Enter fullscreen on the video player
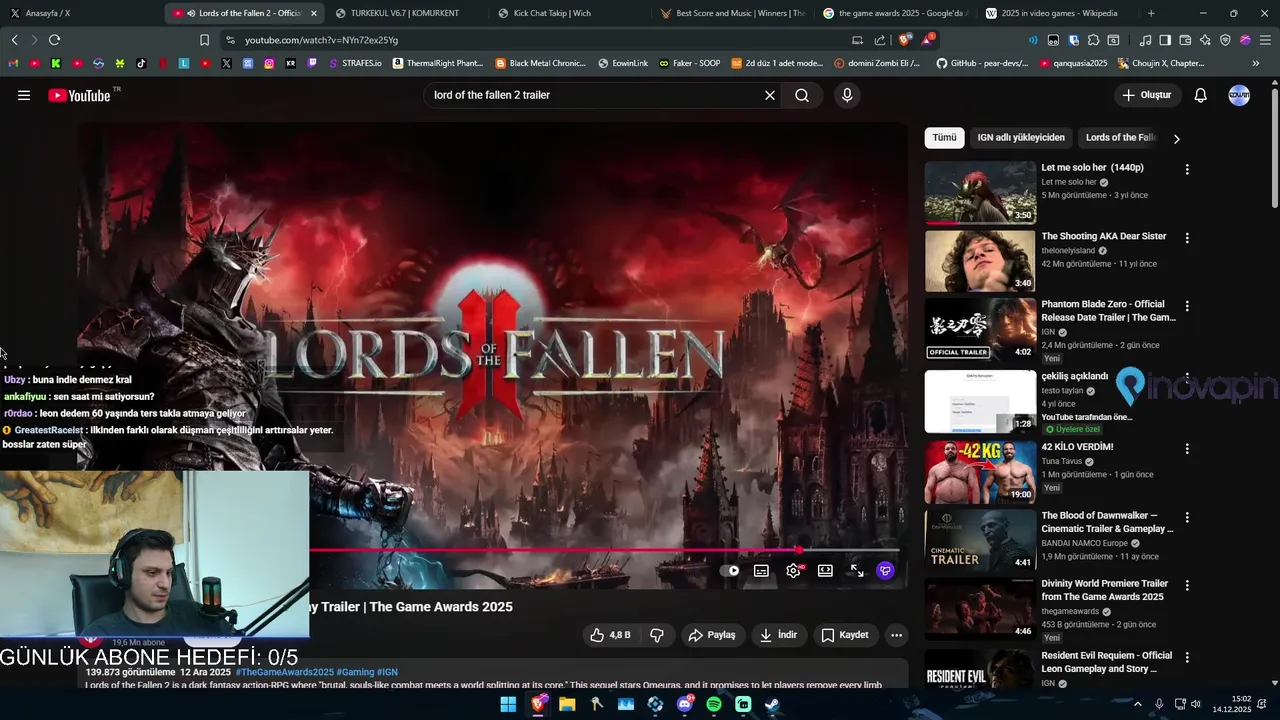1280x720 pixels. click(857, 570)
